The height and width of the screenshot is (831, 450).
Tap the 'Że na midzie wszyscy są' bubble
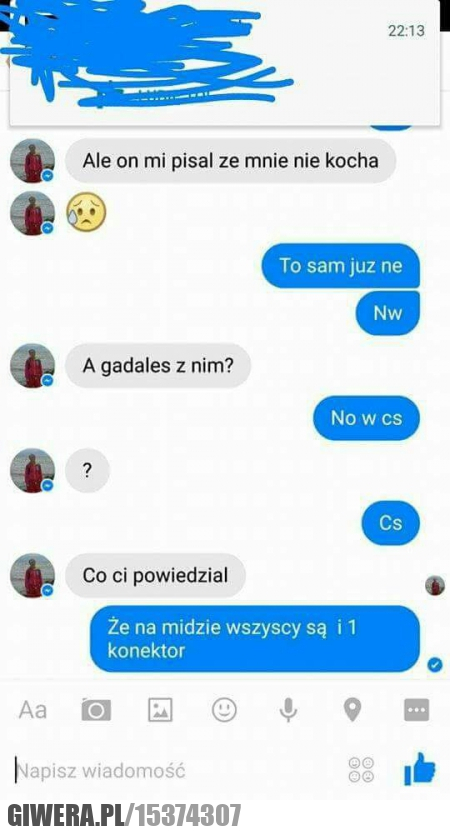click(255, 639)
